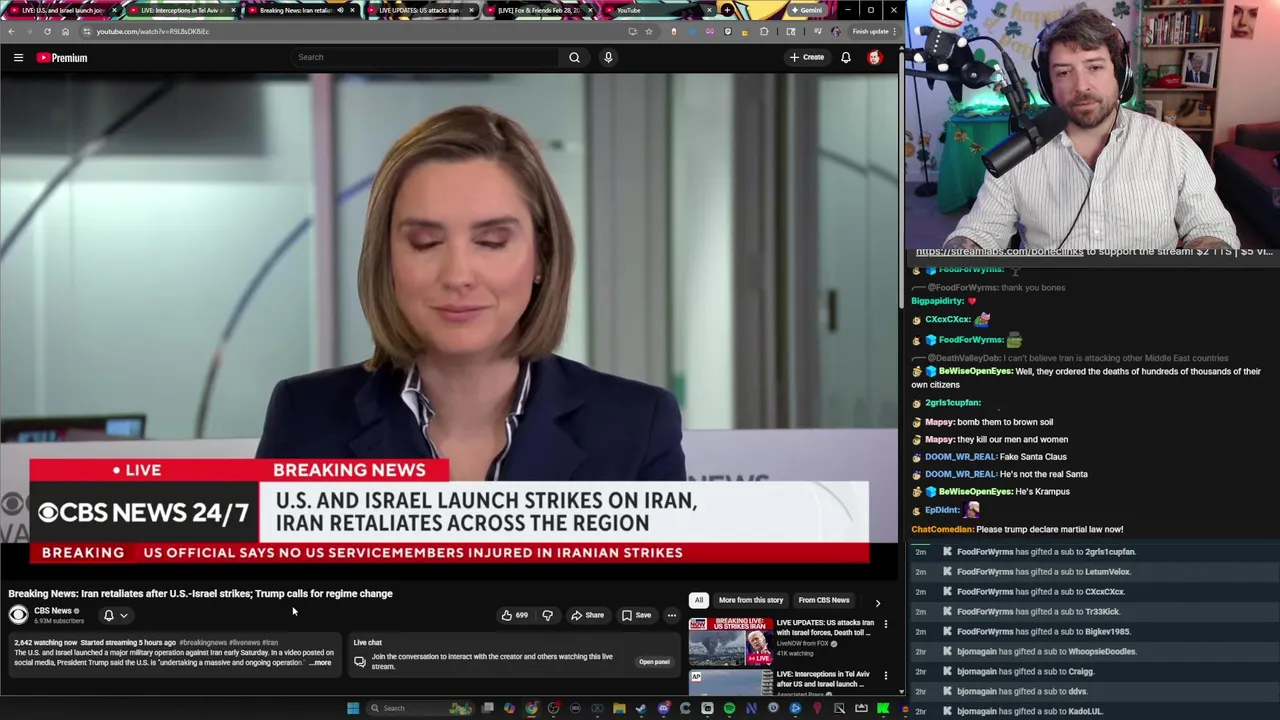Open YouTube notifications bell
The width and height of the screenshot is (1280, 720).
click(845, 57)
